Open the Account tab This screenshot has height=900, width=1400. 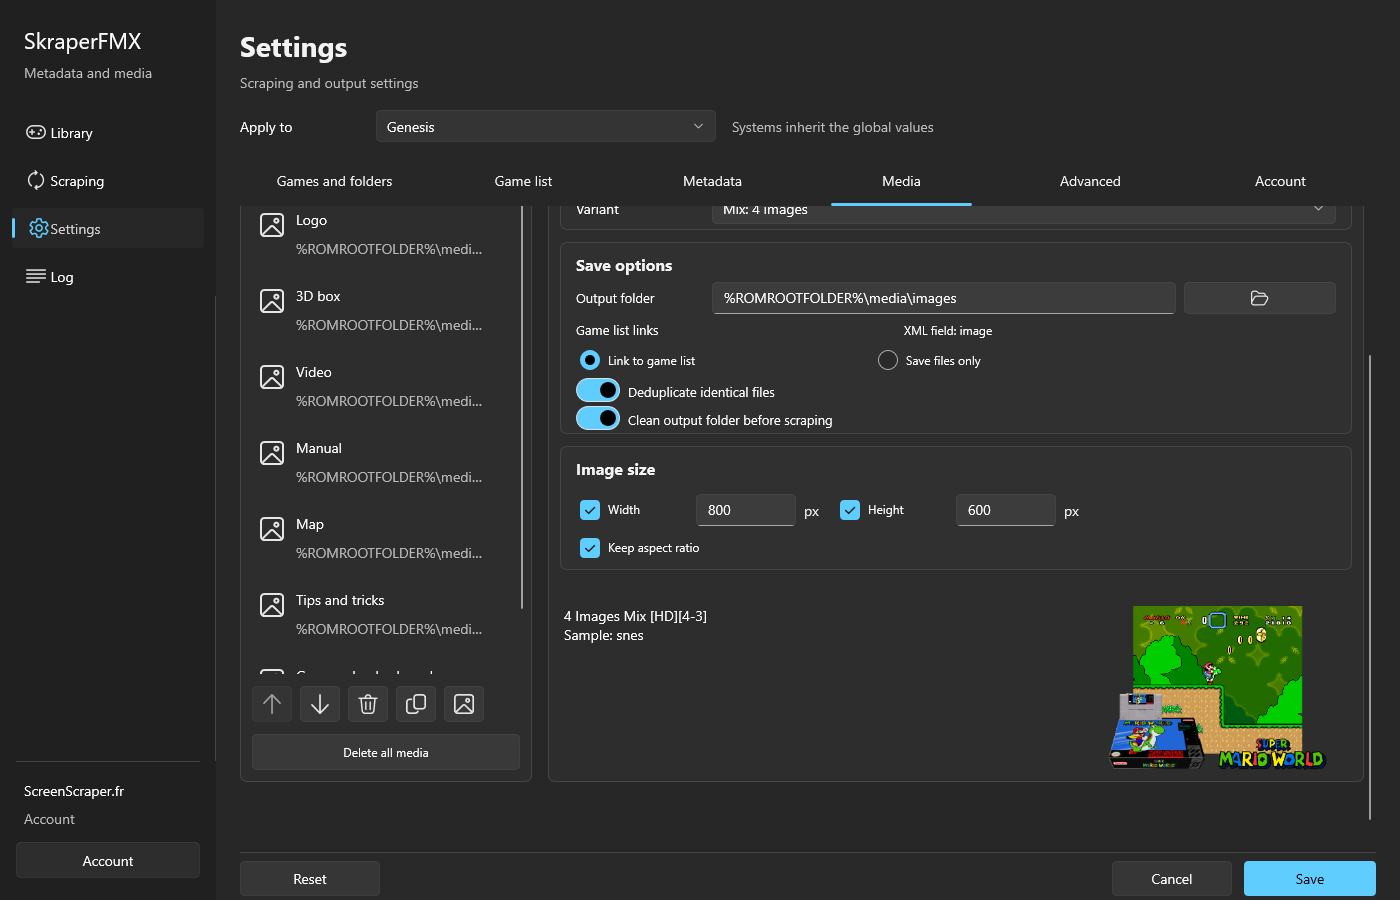[x=1280, y=181]
